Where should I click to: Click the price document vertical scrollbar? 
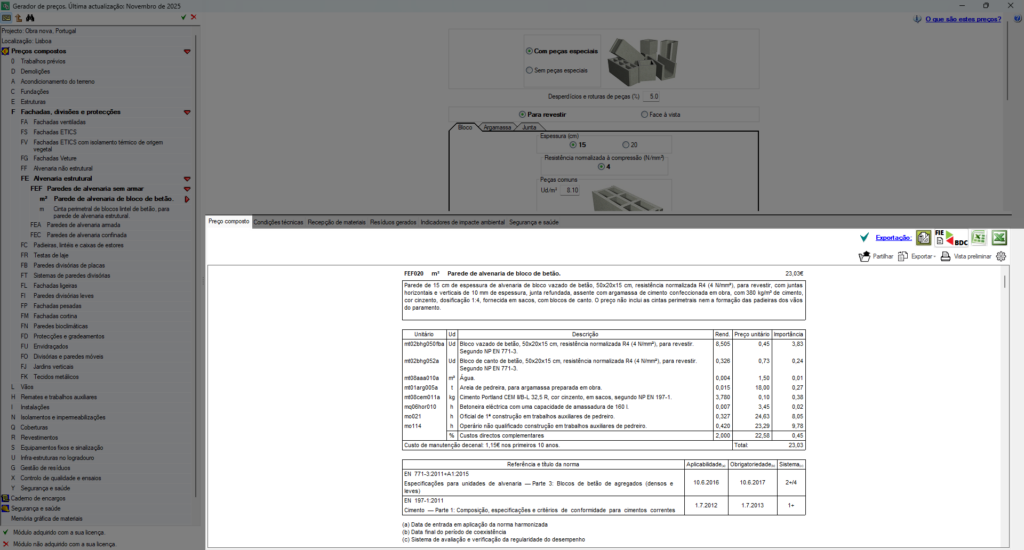click(1004, 282)
